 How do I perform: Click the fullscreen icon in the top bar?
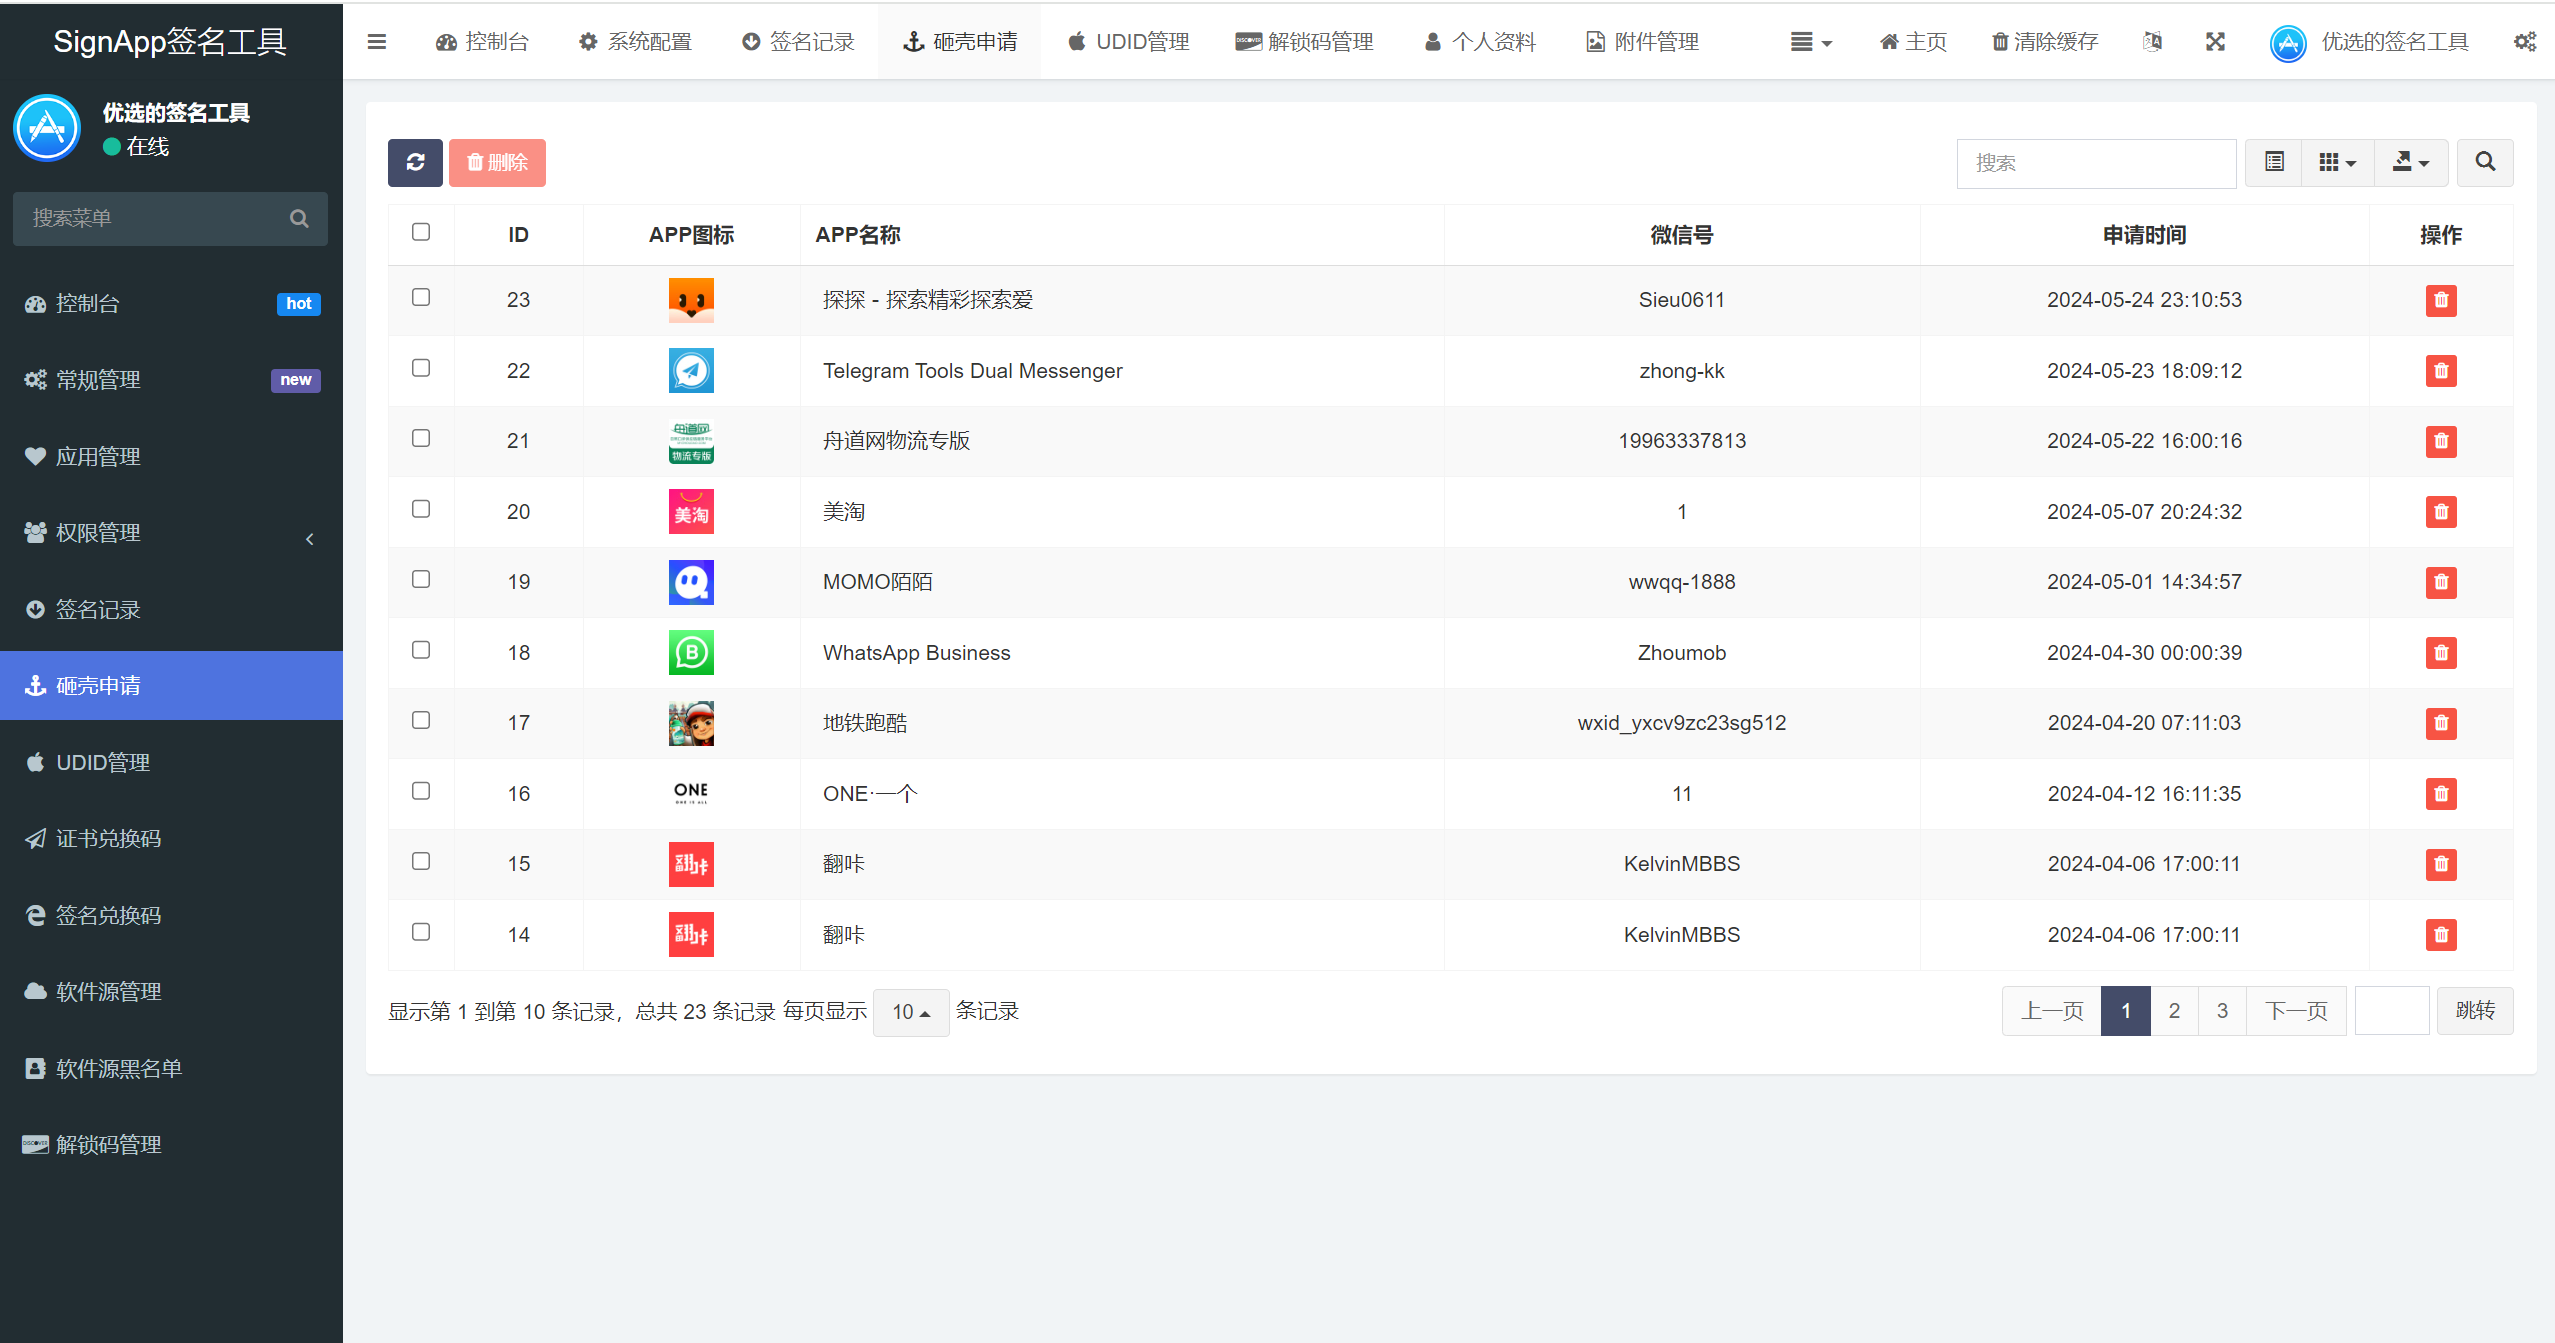tap(2216, 41)
